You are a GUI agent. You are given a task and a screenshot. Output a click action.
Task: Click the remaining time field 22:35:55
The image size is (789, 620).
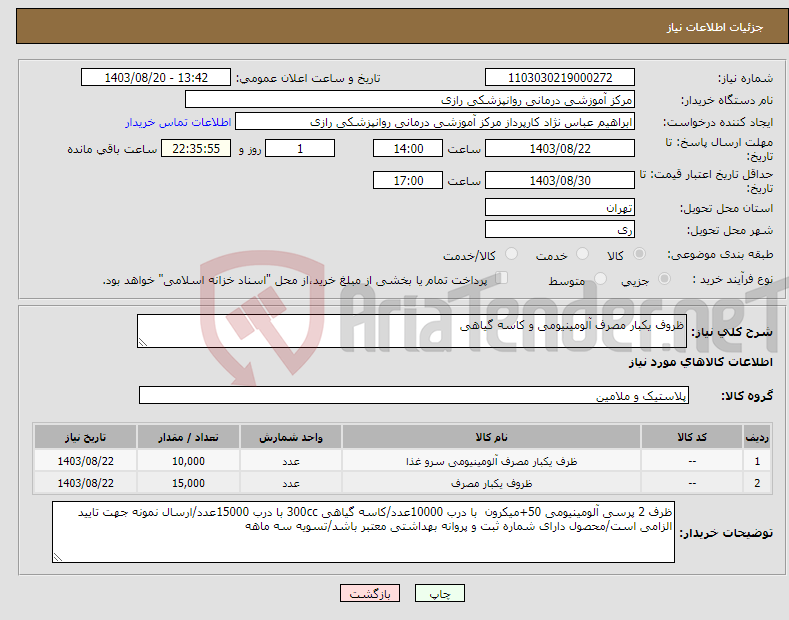[196, 148]
